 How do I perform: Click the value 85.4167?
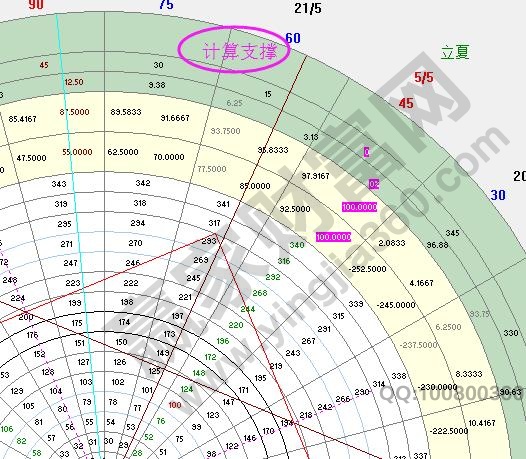coord(22,119)
